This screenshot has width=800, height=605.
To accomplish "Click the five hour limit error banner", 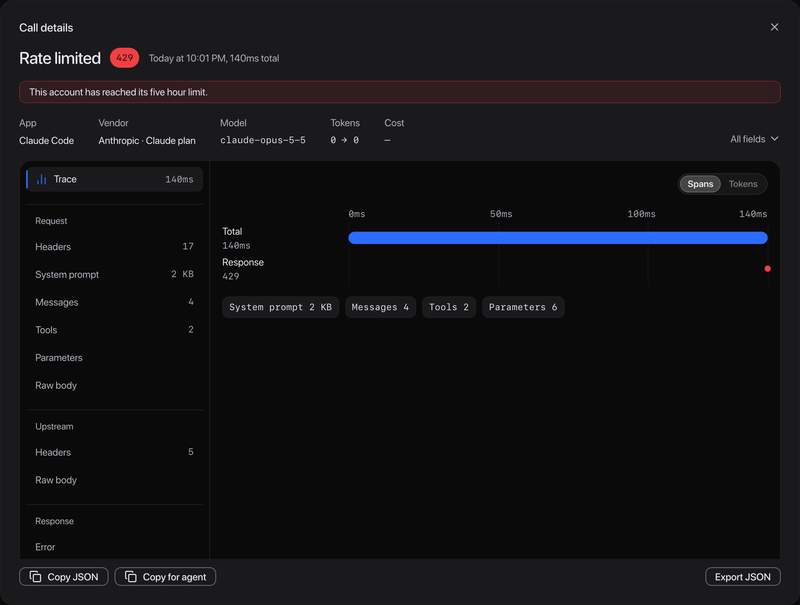I will click(x=399, y=92).
